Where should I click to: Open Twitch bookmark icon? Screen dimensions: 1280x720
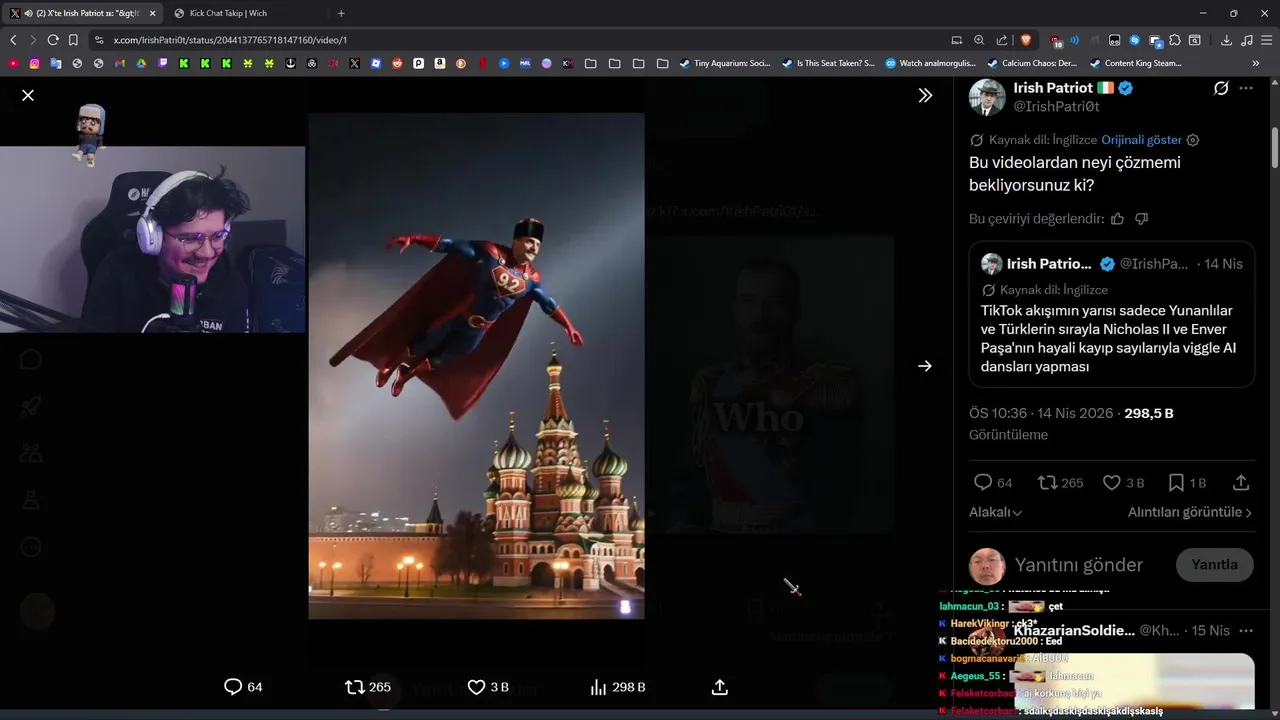pyautogui.click(x=163, y=63)
